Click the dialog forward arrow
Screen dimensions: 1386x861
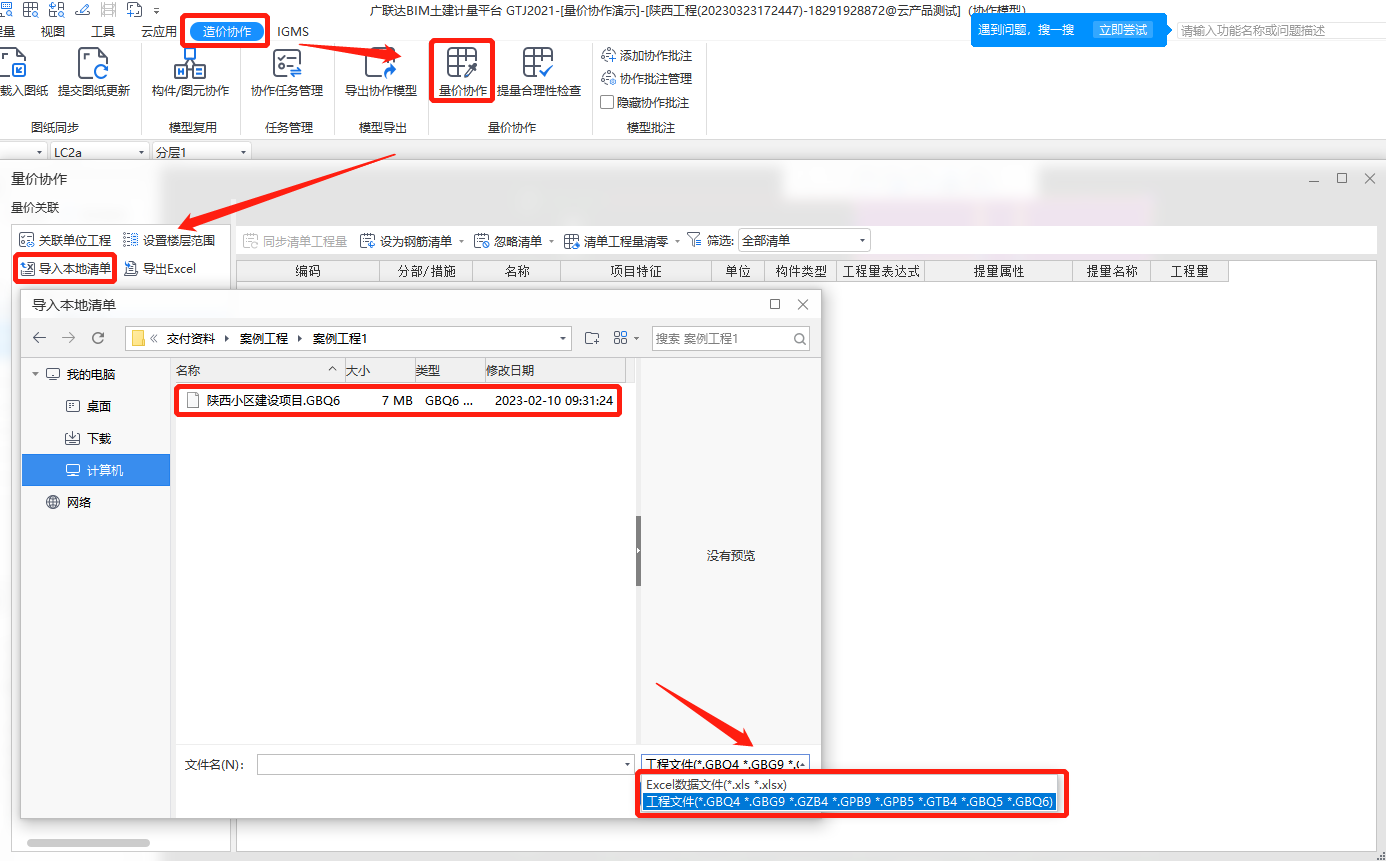point(69,338)
